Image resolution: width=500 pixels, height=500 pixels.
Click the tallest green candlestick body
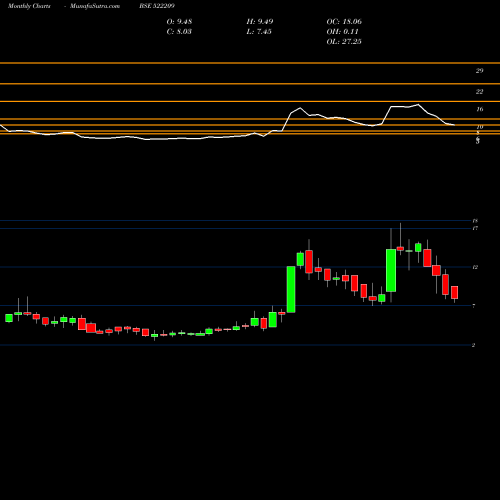pyautogui.click(x=291, y=289)
